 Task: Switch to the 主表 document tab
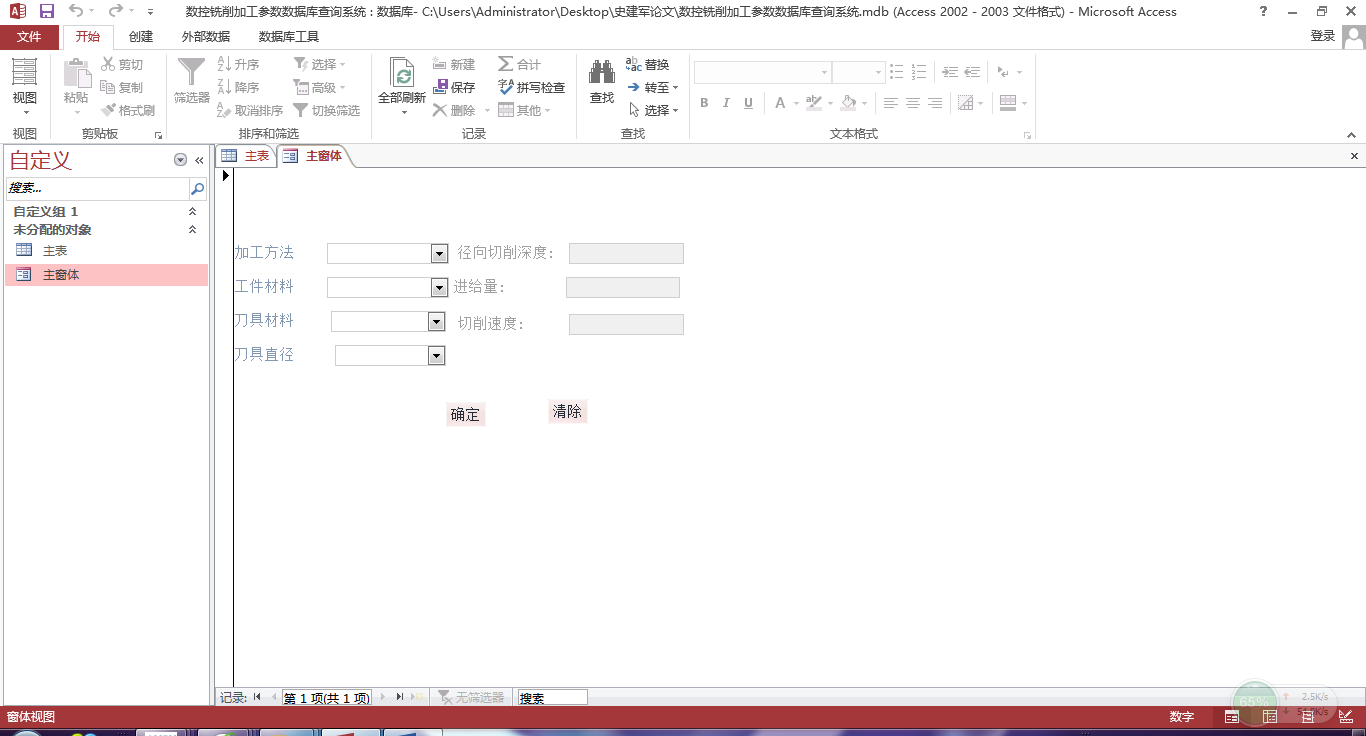[x=247, y=156]
